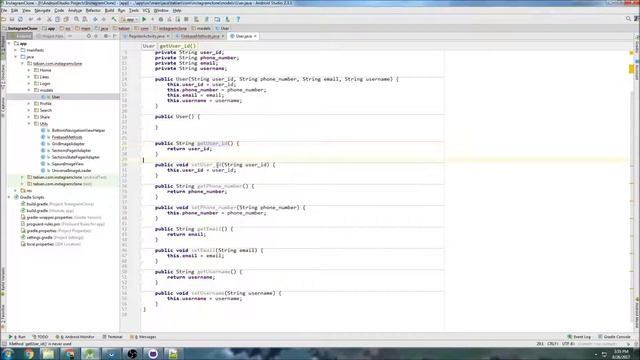This screenshot has width=640, height=360.
Task: Click the Synchronize toolbar icon
Action: pos(20,19)
